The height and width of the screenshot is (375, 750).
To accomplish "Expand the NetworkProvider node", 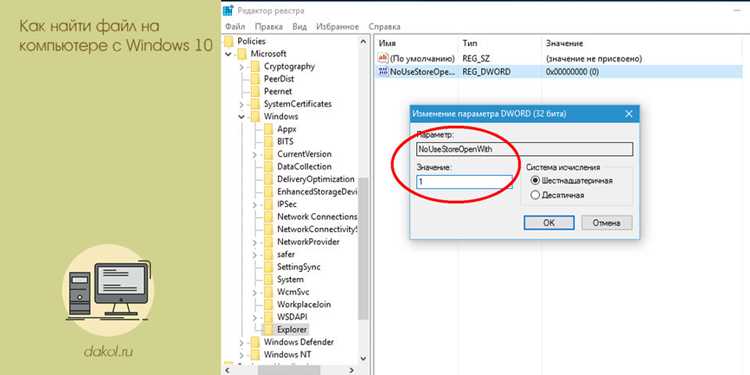I will pyautogui.click(x=255, y=242).
